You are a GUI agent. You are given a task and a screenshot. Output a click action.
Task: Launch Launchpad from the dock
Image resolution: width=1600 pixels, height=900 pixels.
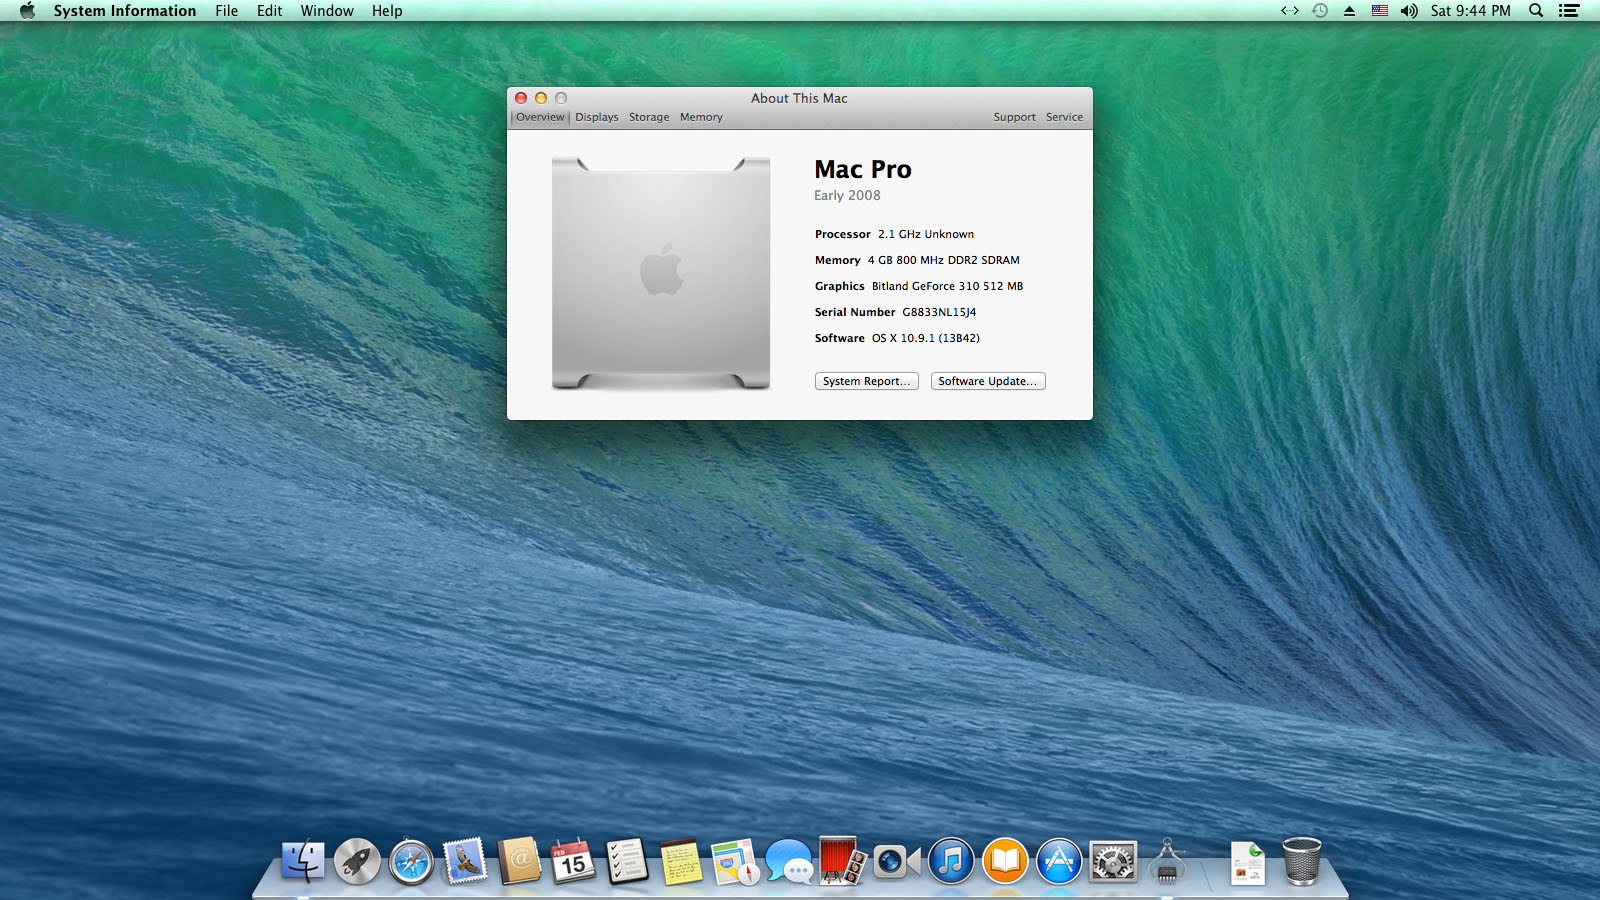click(357, 861)
